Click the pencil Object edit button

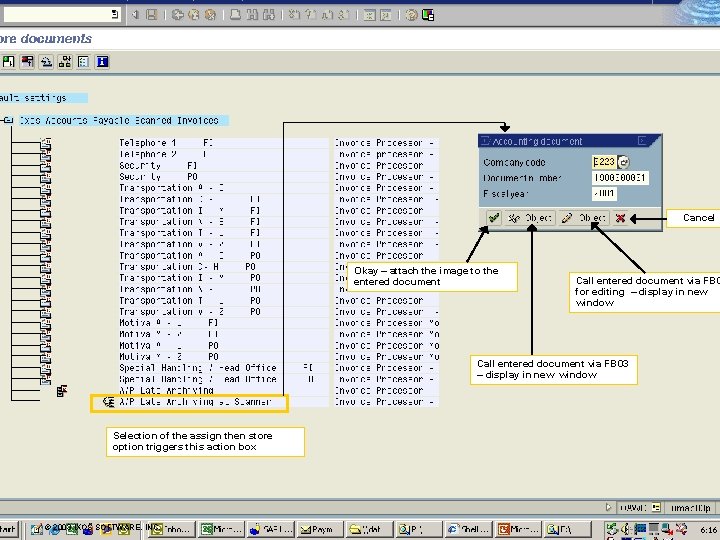pos(584,218)
